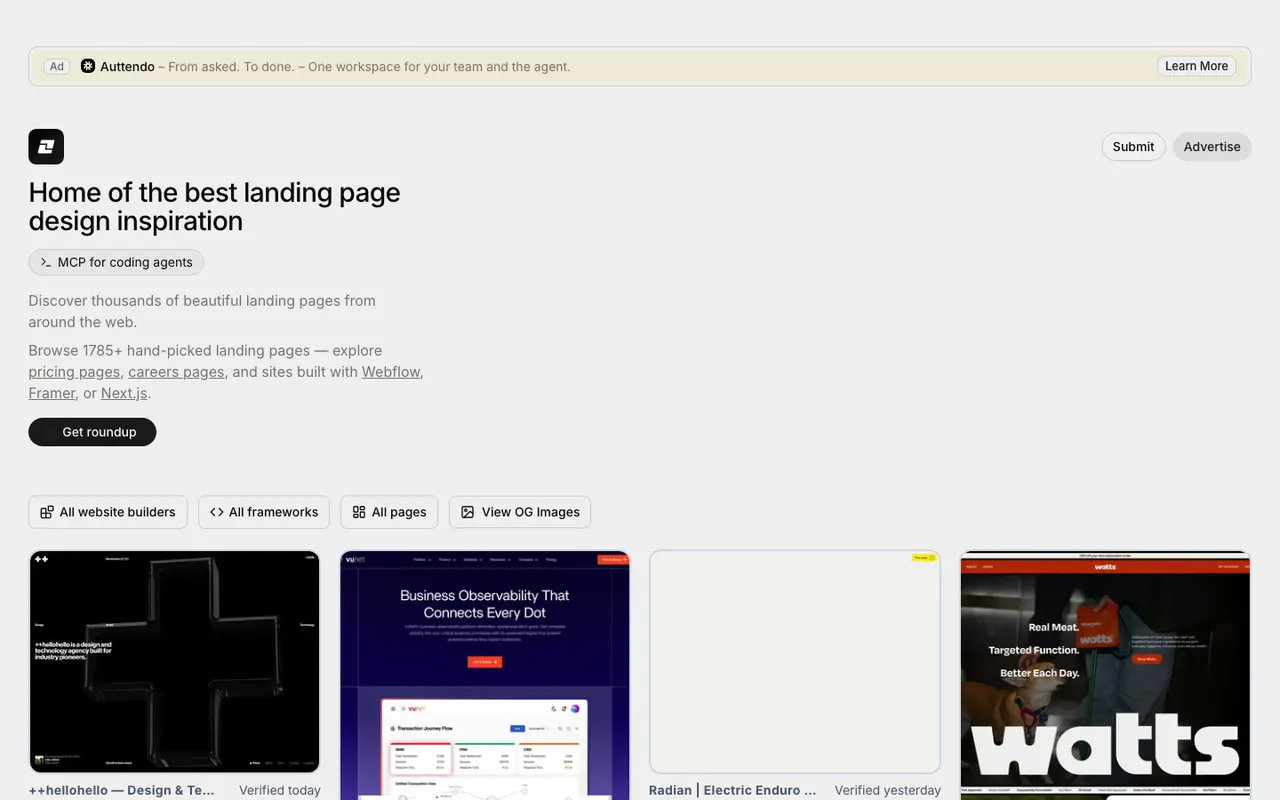Toggle View OG Images
Viewport: 1280px width, 800px height.
click(x=520, y=512)
